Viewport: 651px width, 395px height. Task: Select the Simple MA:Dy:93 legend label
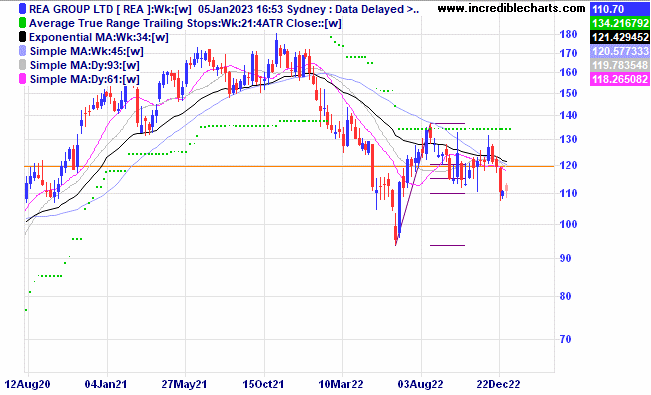pyautogui.click(x=85, y=65)
